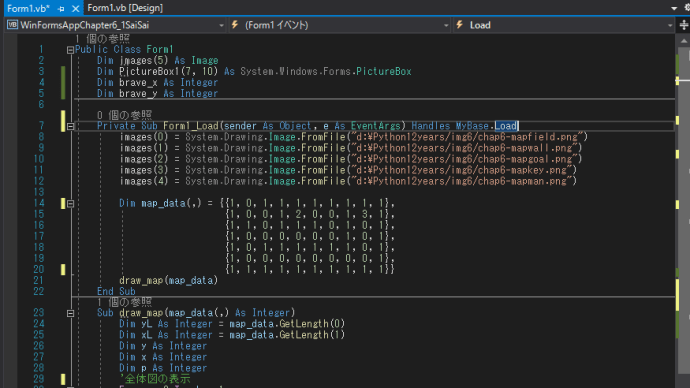
Task: Open the '1 個の参照' link above Class Form1
Action: click(103, 39)
